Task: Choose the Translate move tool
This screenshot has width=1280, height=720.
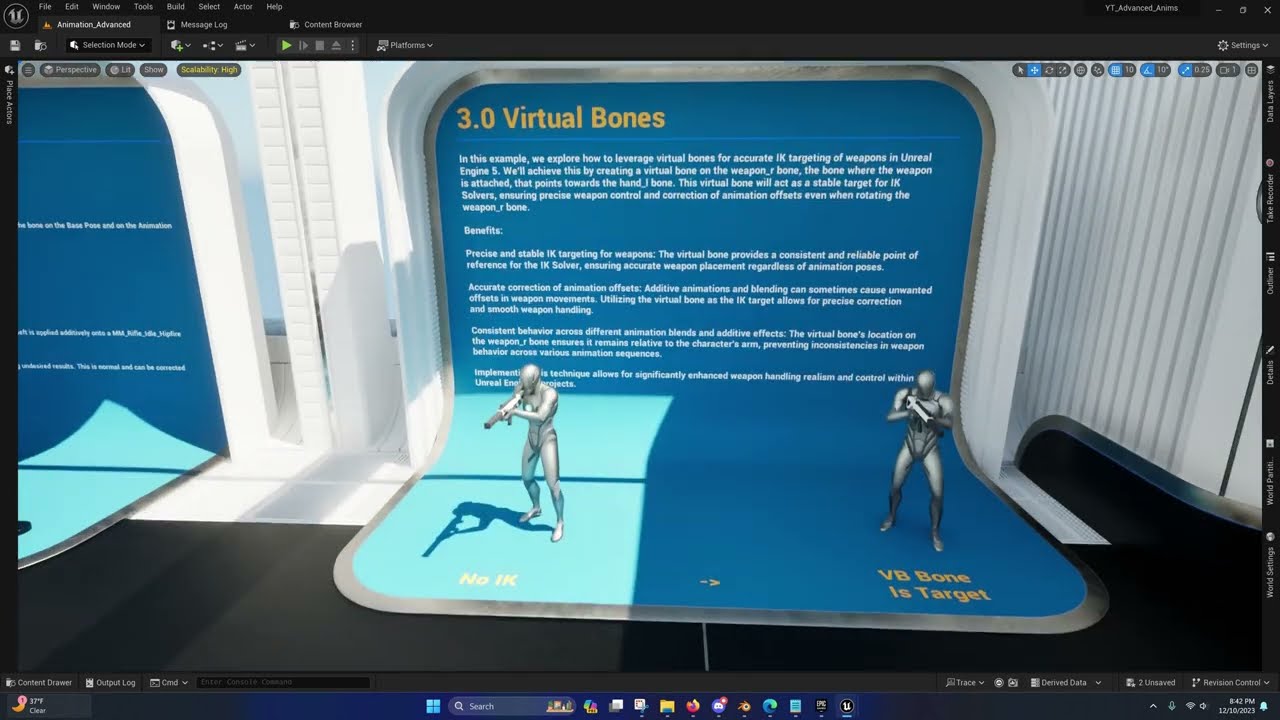Action: pyautogui.click(x=1034, y=70)
